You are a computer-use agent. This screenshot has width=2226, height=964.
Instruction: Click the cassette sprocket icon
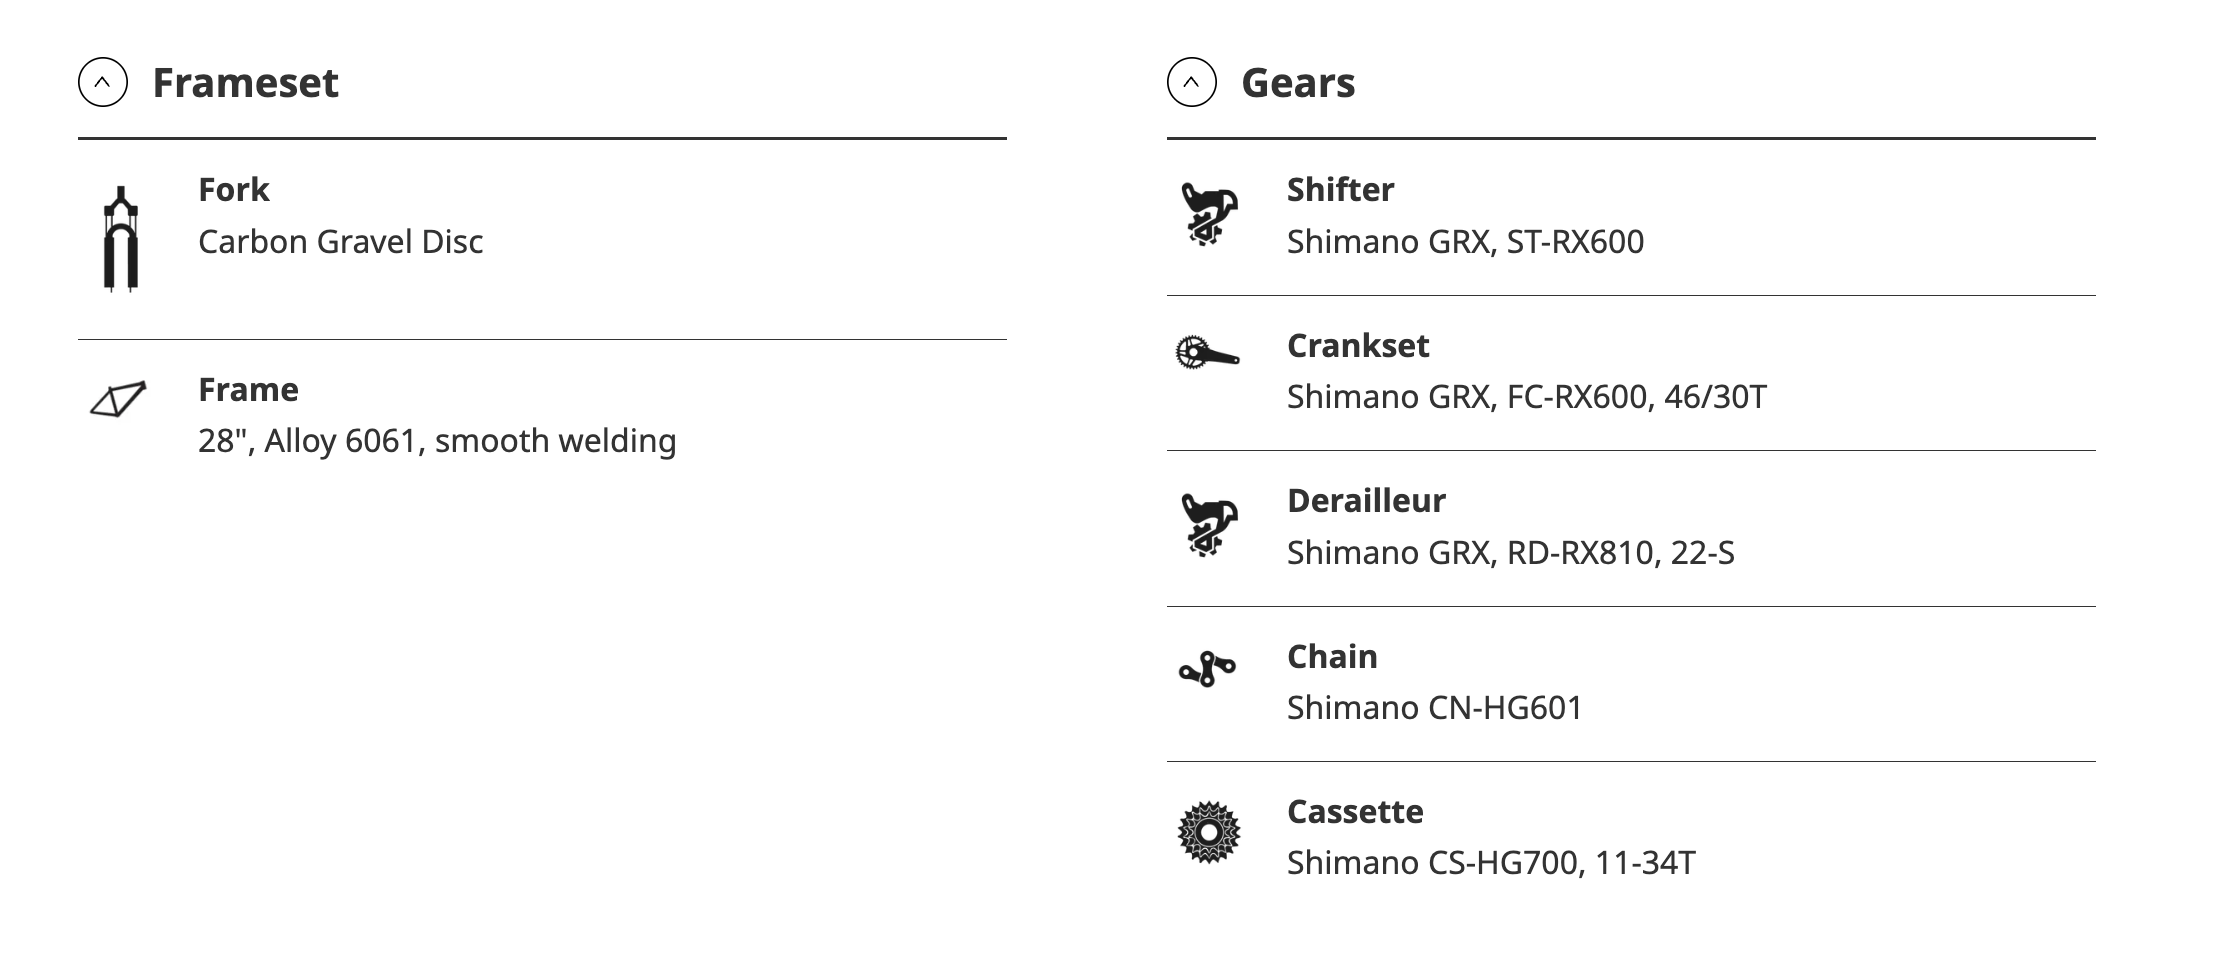pyautogui.click(x=1208, y=832)
